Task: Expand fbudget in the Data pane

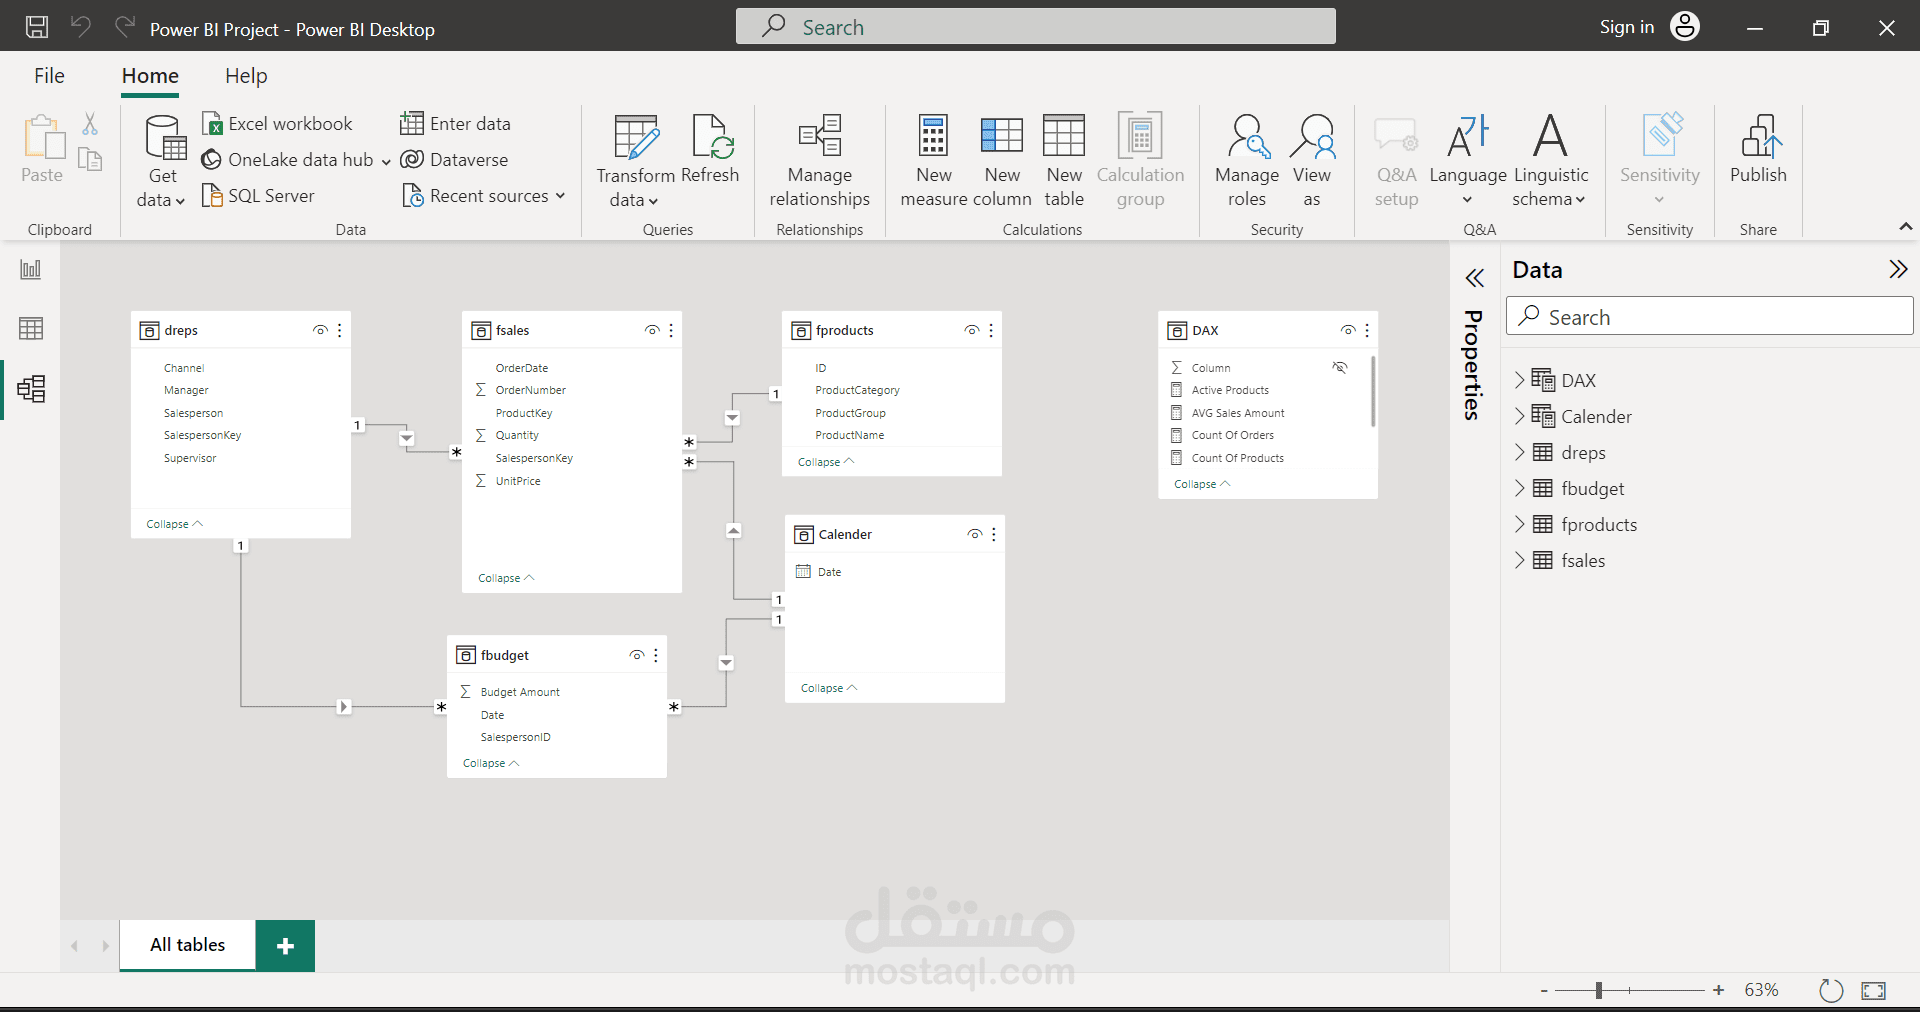Action: tap(1519, 487)
